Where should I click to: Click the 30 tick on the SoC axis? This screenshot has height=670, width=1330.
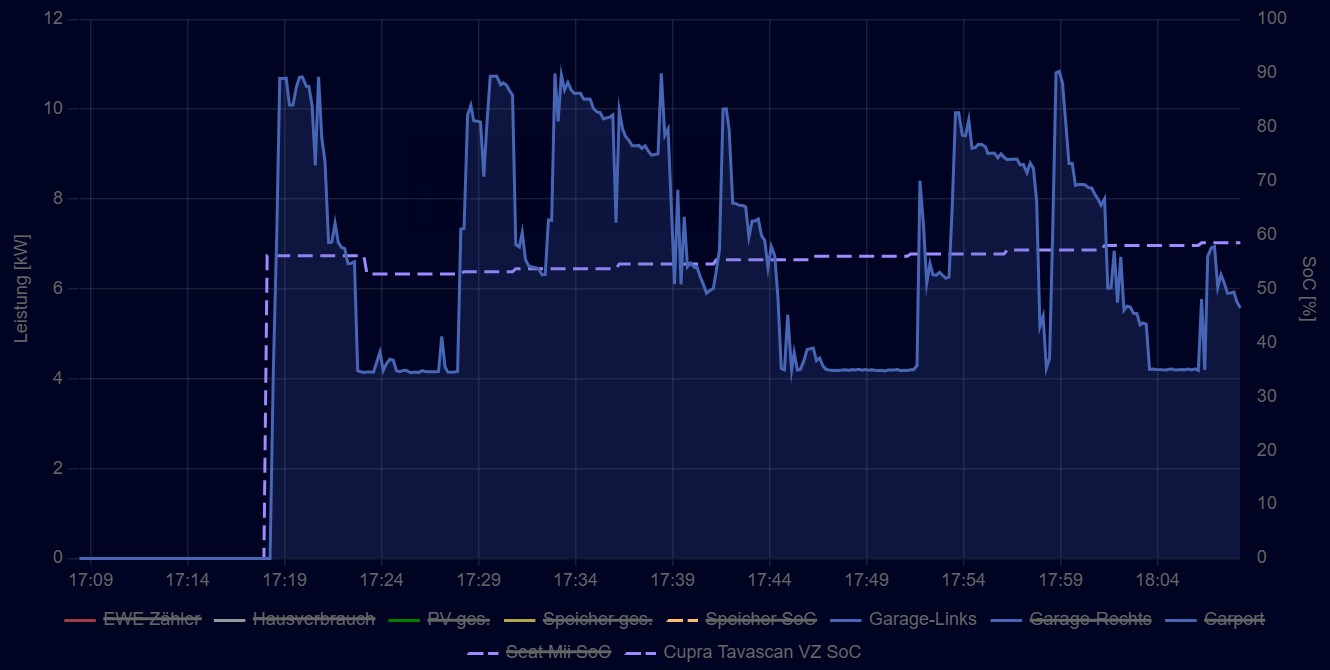point(1267,396)
